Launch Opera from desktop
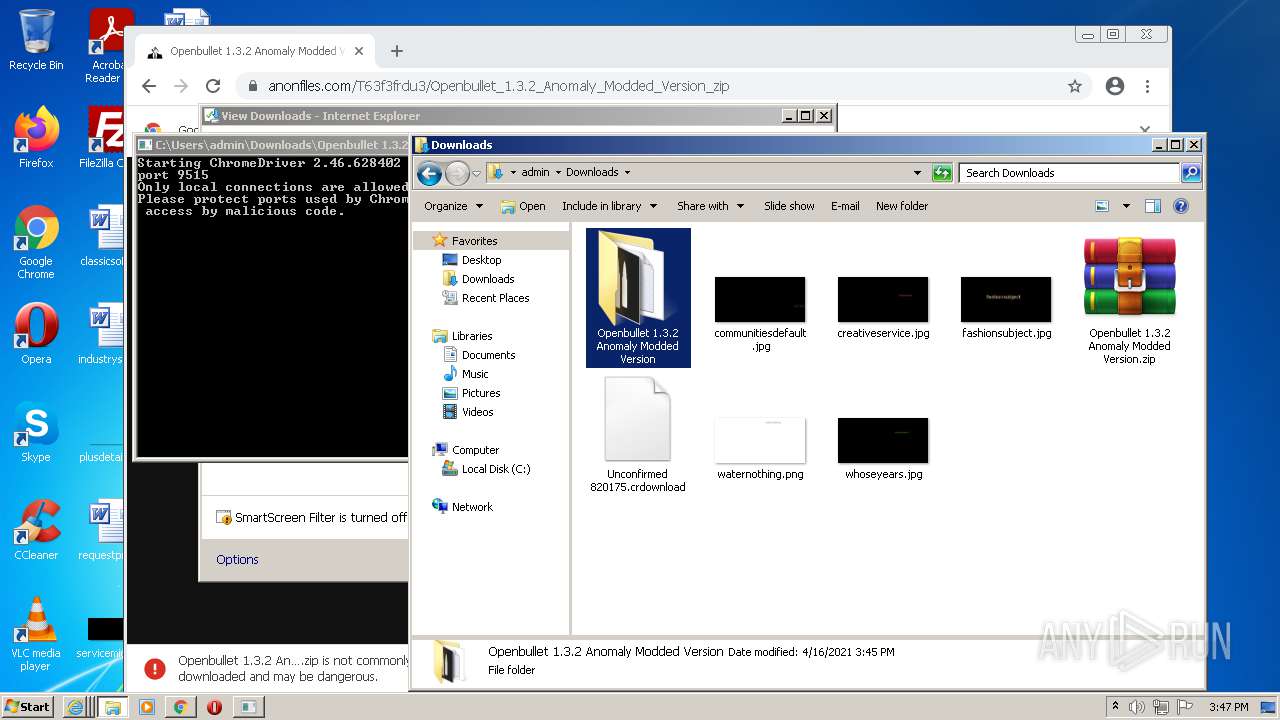The height and width of the screenshot is (720, 1280). (36, 334)
